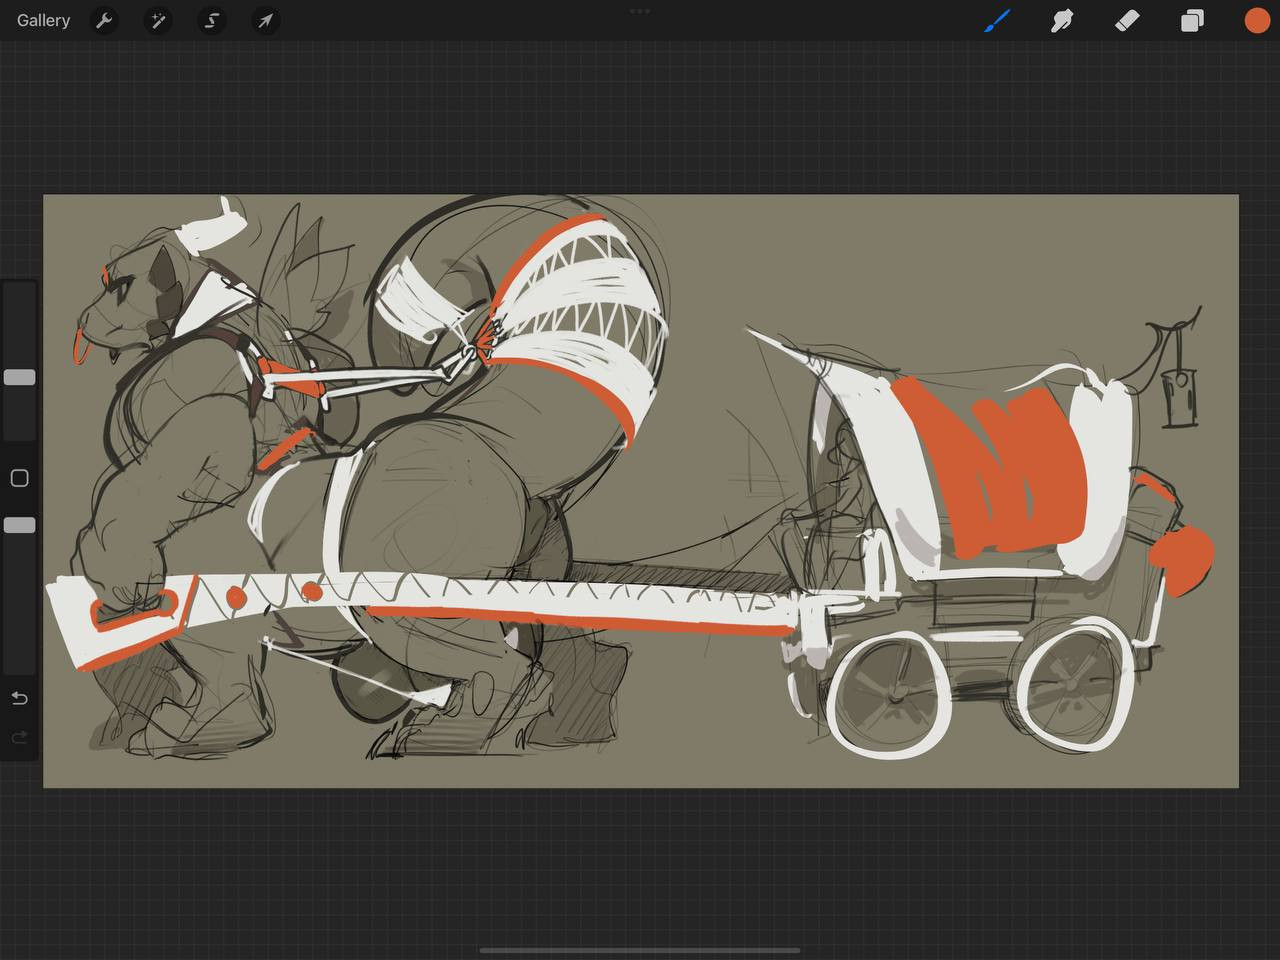
Task: Click the brush opacity slider handle
Action: tap(19, 525)
